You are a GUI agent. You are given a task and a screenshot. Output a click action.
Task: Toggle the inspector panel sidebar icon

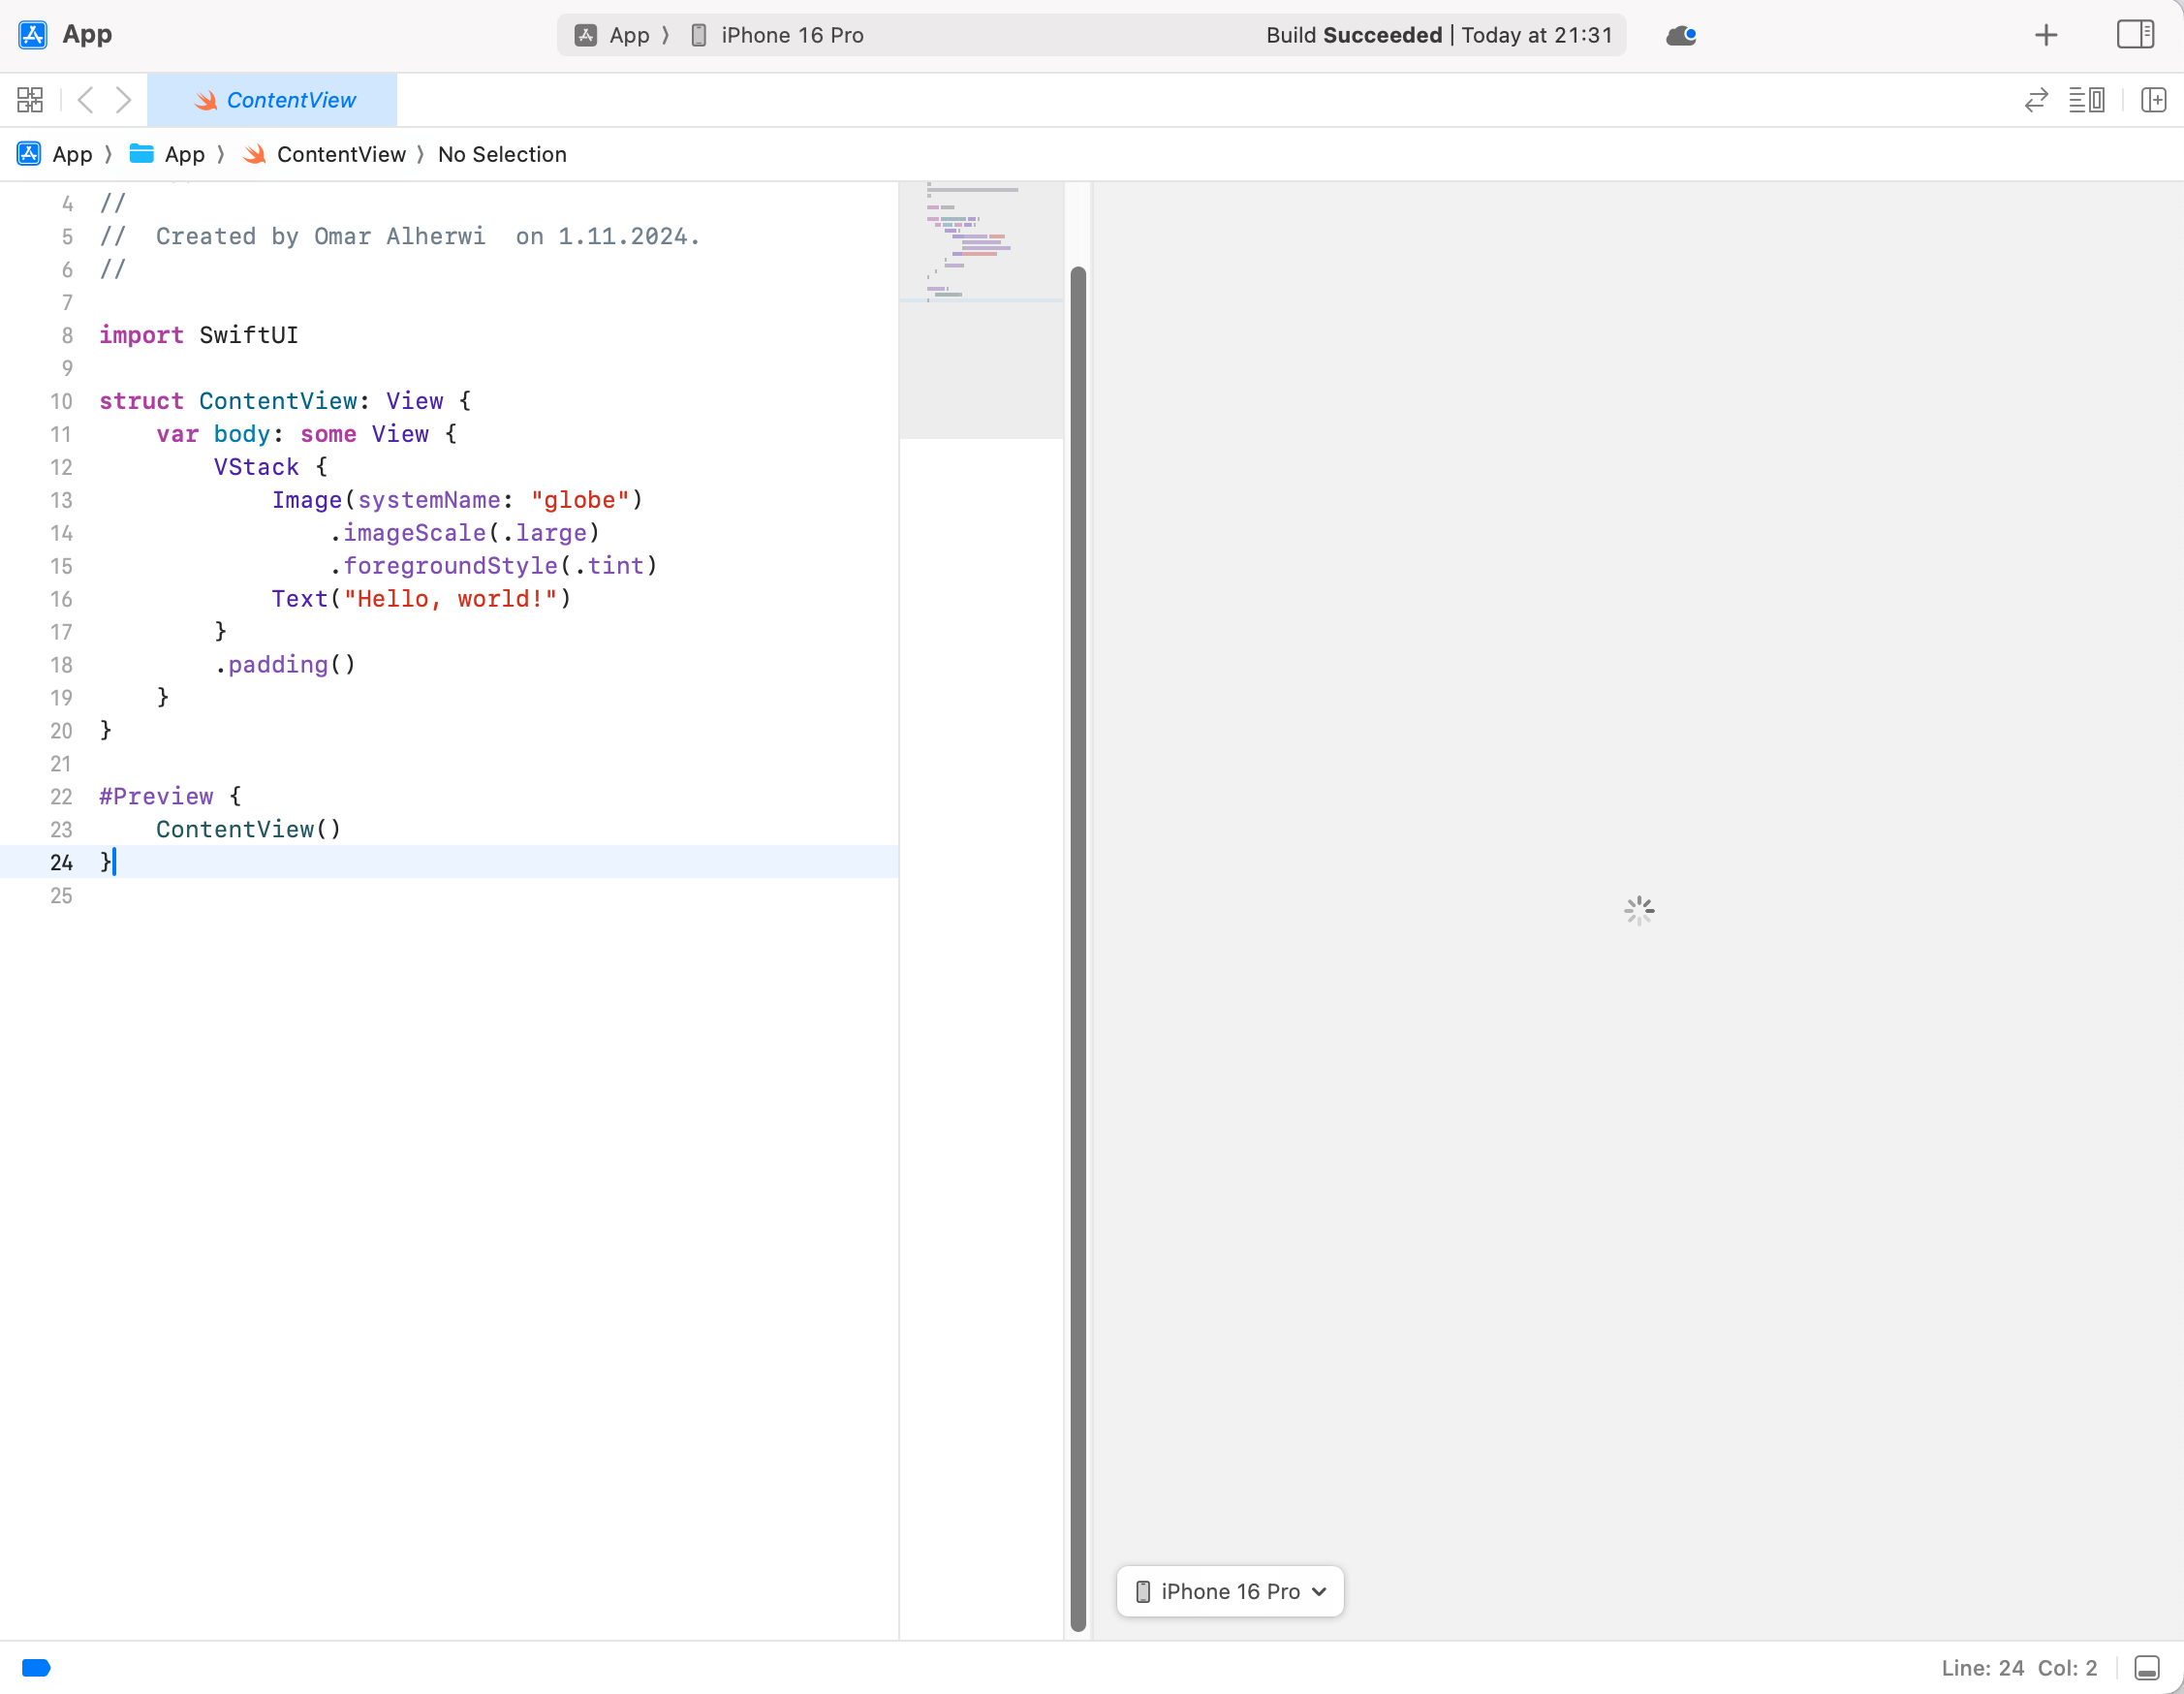[x=2135, y=35]
